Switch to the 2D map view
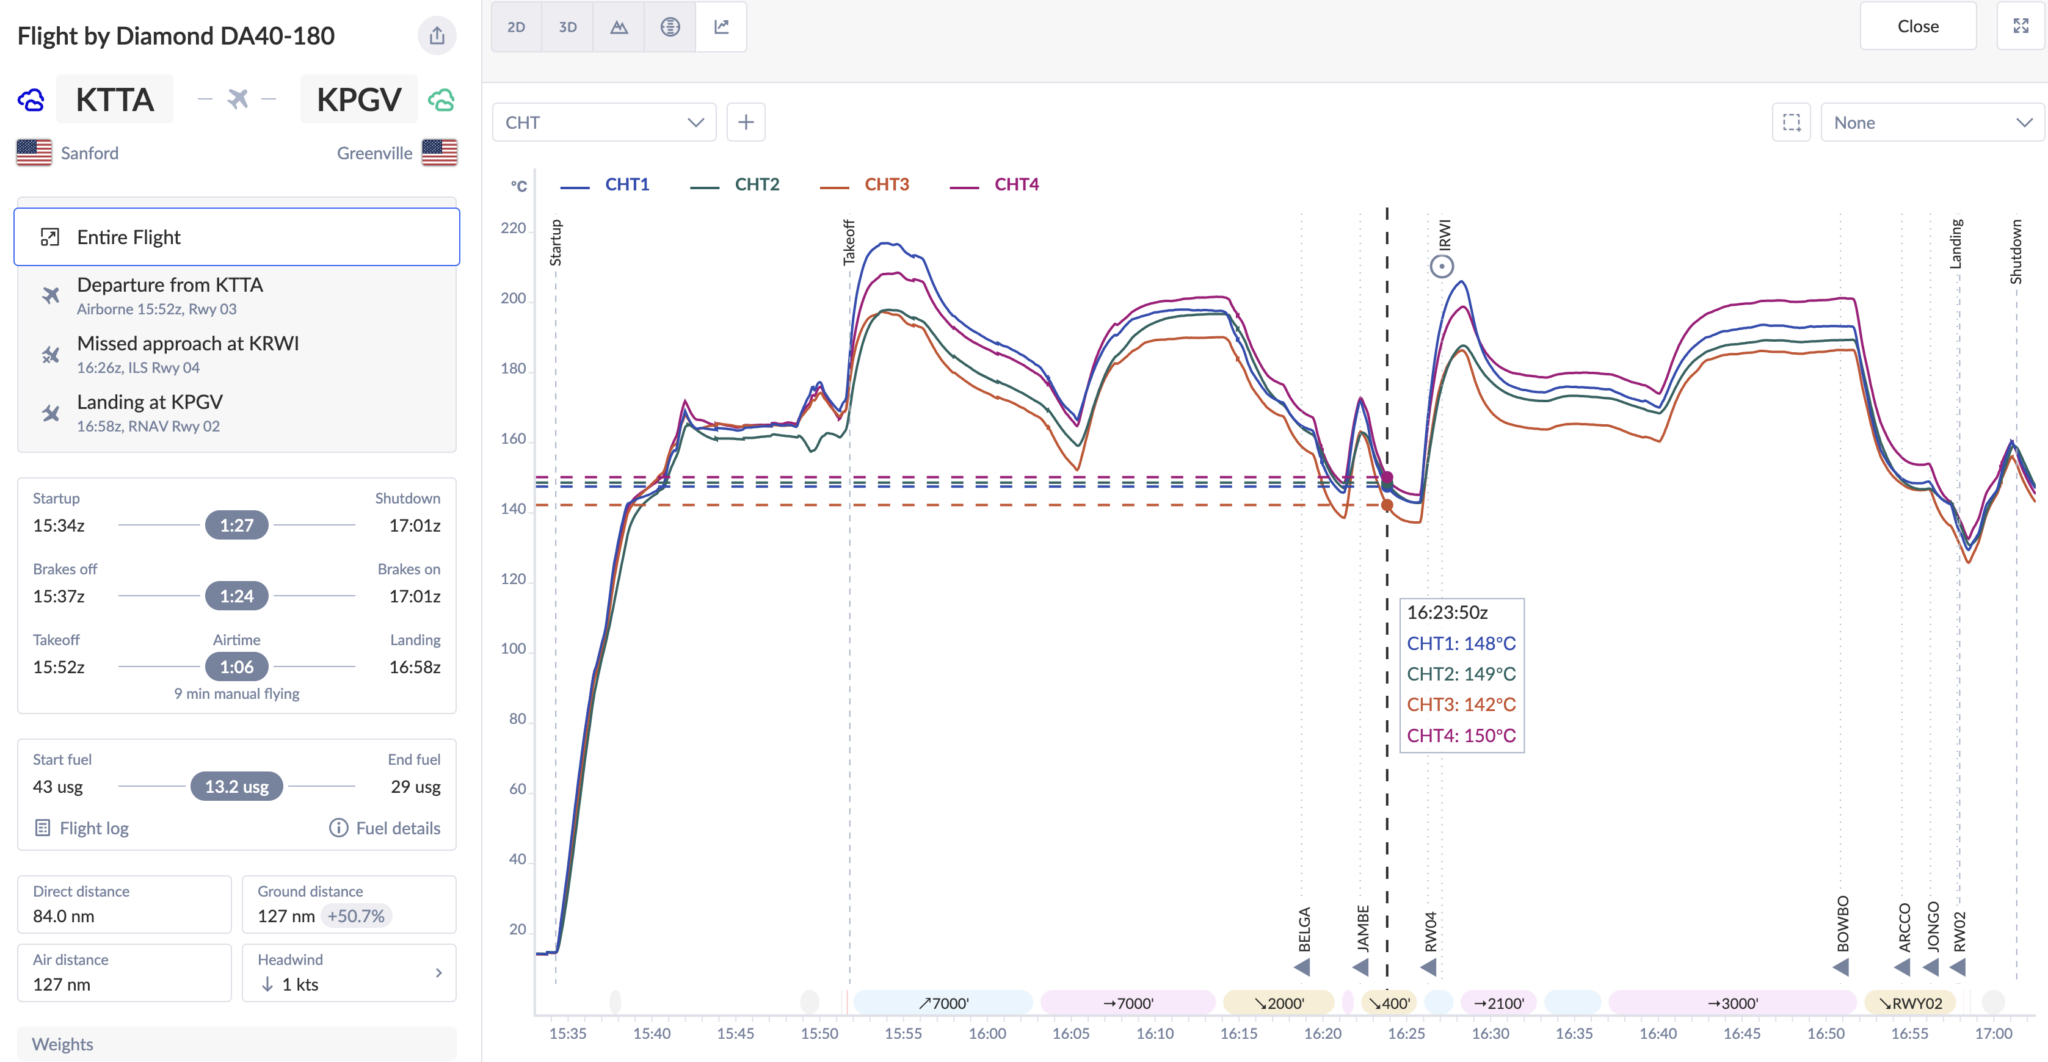 pyautogui.click(x=516, y=27)
